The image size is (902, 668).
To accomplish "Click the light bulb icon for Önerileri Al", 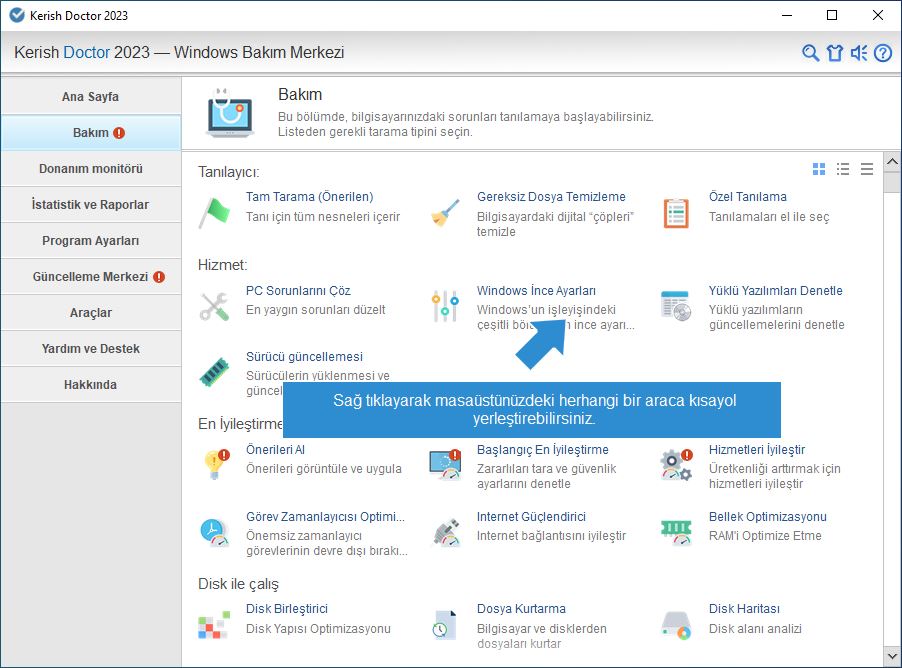I will pyautogui.click(x=216, y=465).
